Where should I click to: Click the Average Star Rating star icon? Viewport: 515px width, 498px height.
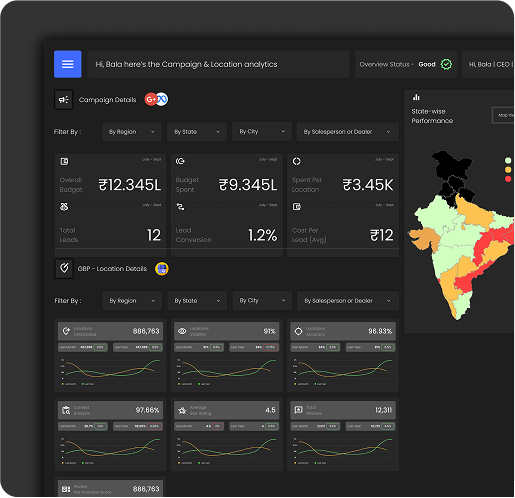[x=182, y=410]
